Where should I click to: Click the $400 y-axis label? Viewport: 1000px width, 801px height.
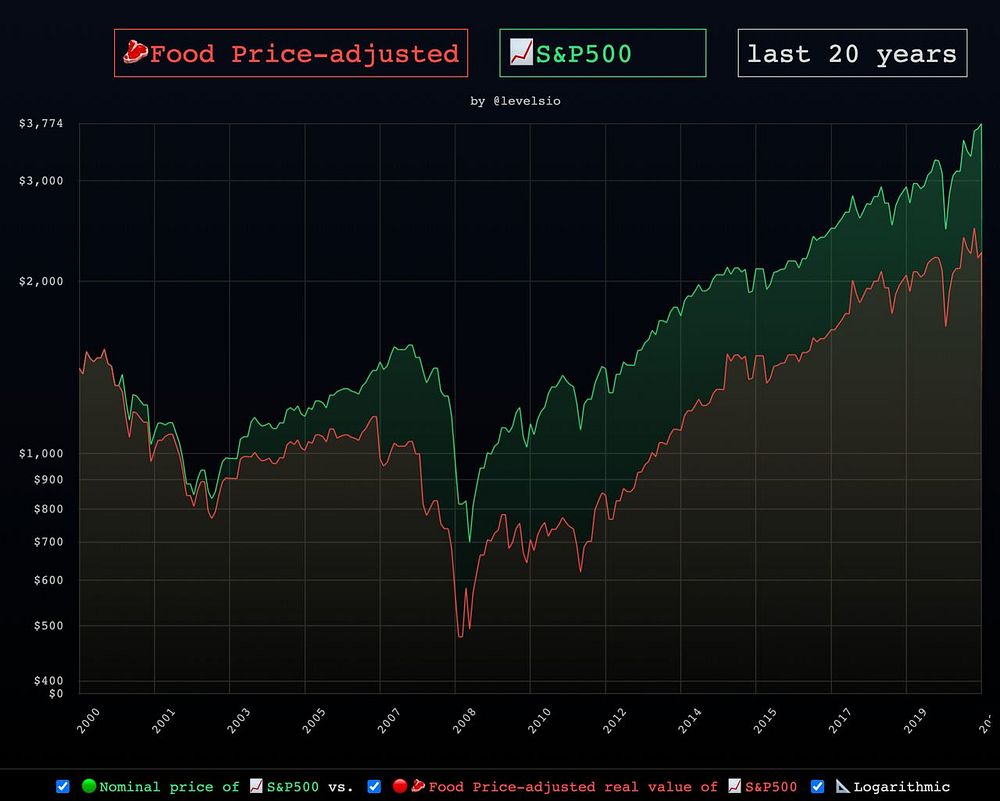pos(48,680)
